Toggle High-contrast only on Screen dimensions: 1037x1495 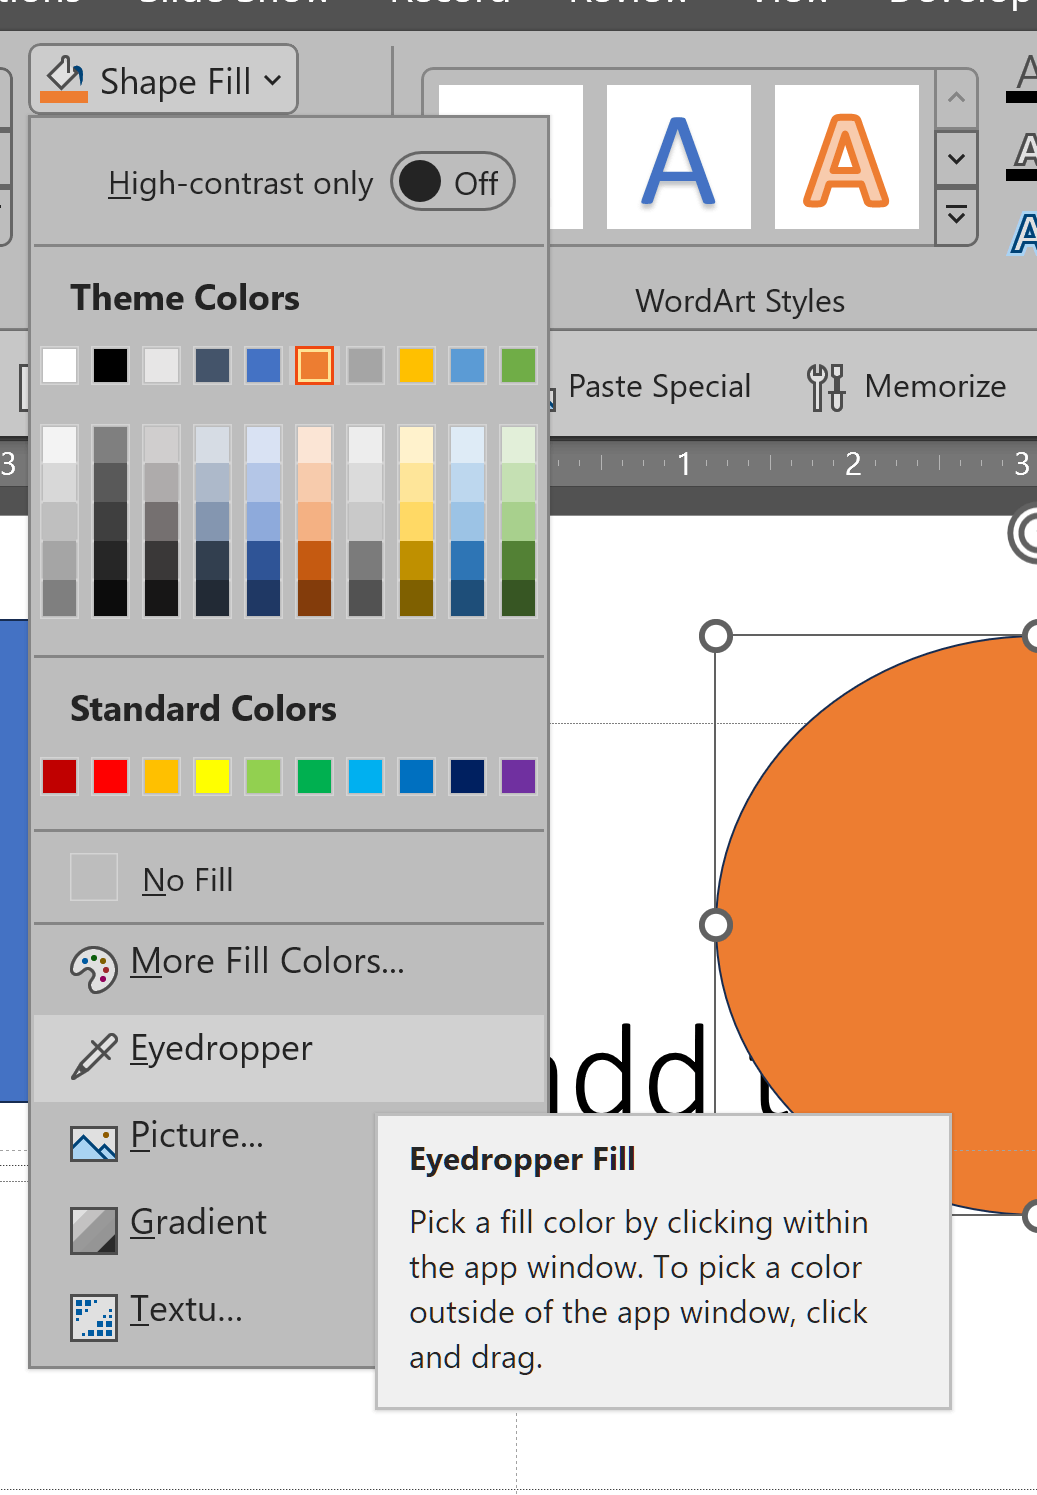pyautogui.click(x=452, y=181)
